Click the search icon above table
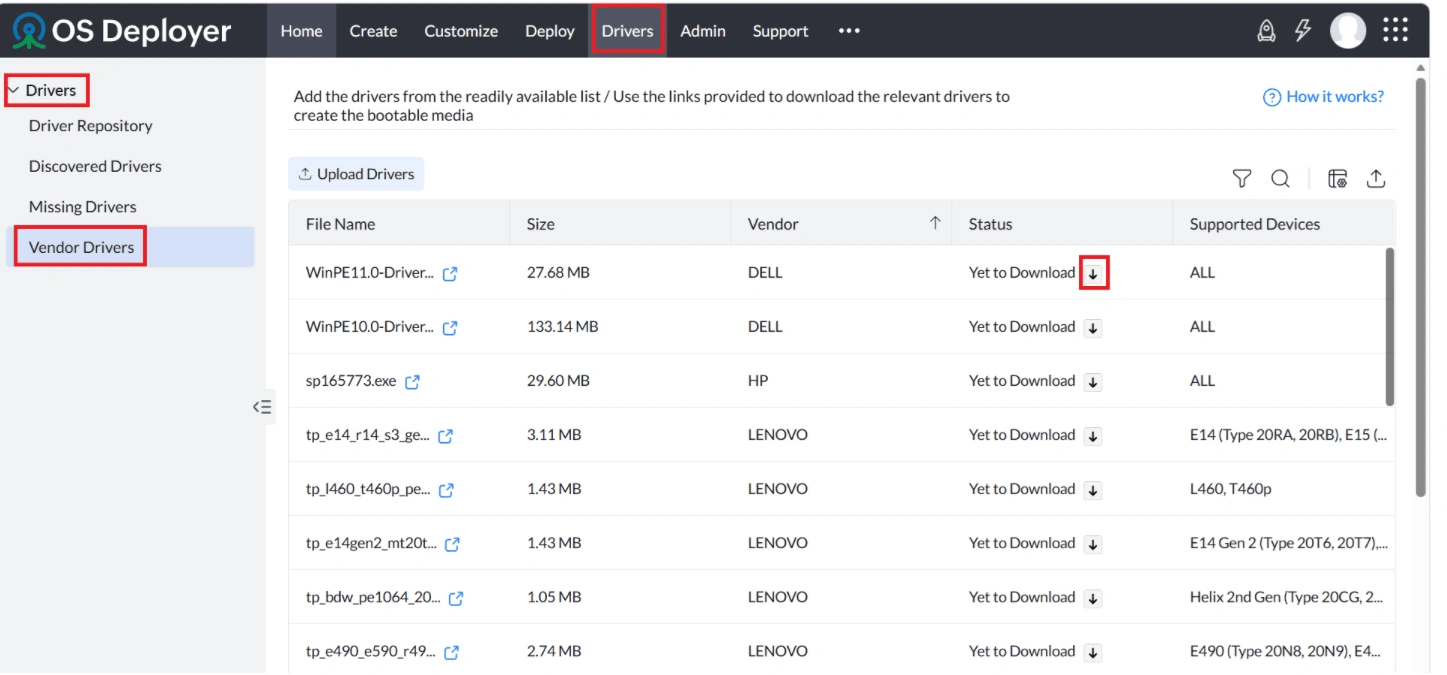 click(1280, 179)
